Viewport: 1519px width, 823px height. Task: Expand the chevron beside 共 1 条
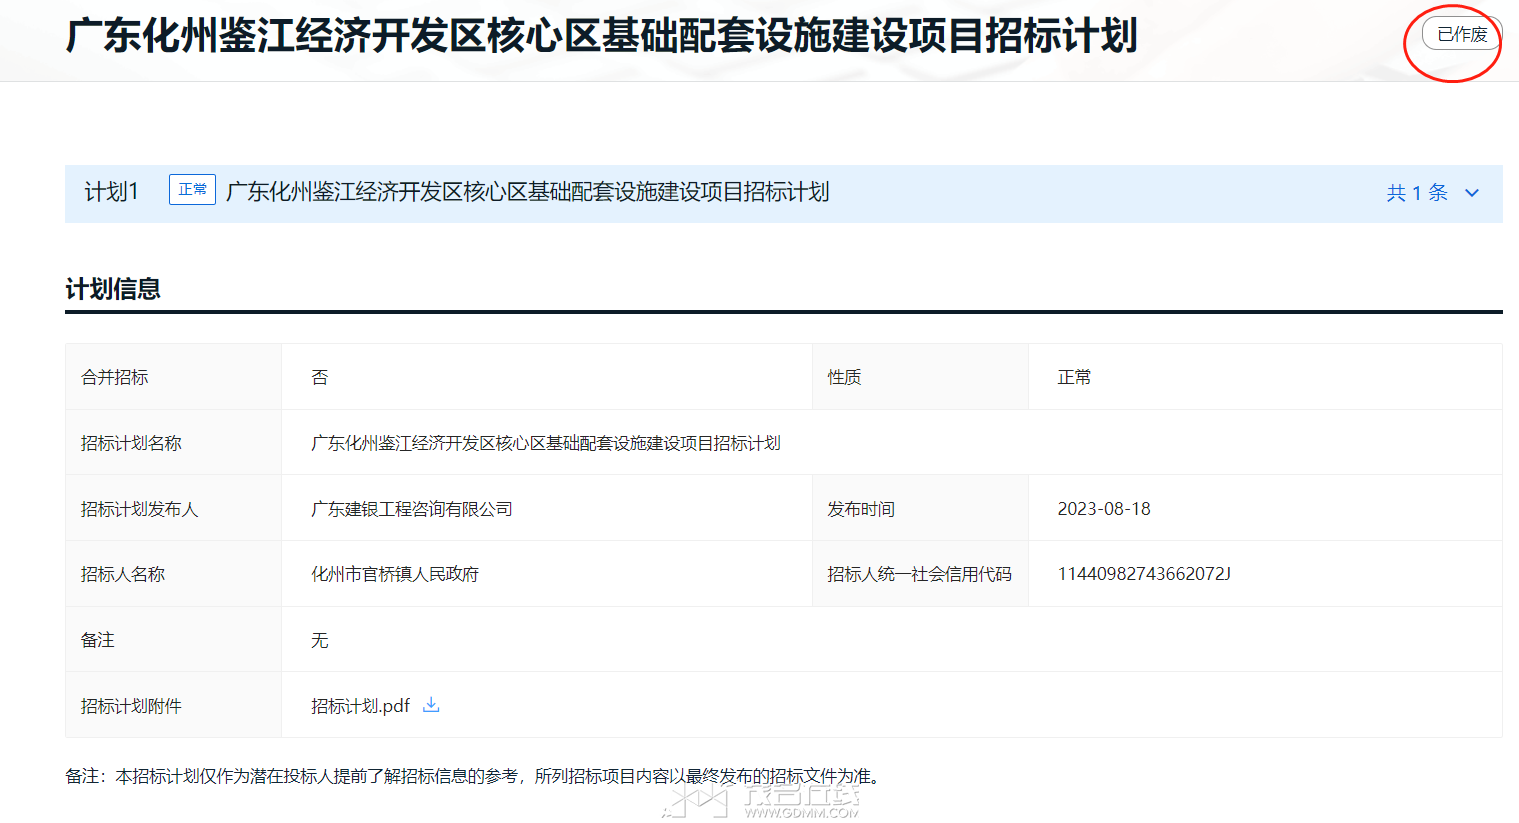[x=1472, y=193]
